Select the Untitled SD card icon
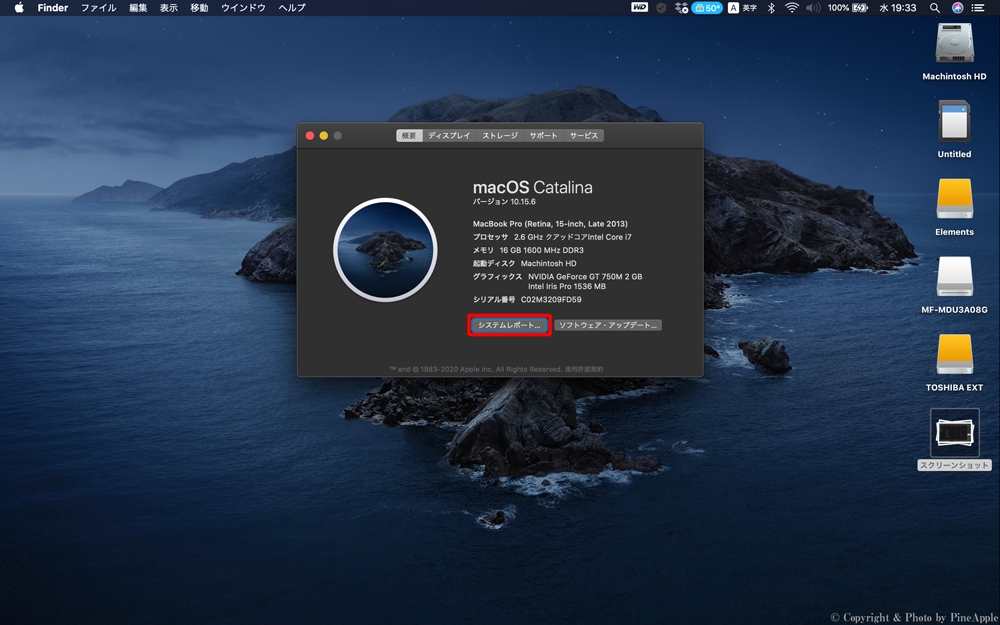This screenshot has height=625, width=1000. [954, 121]
